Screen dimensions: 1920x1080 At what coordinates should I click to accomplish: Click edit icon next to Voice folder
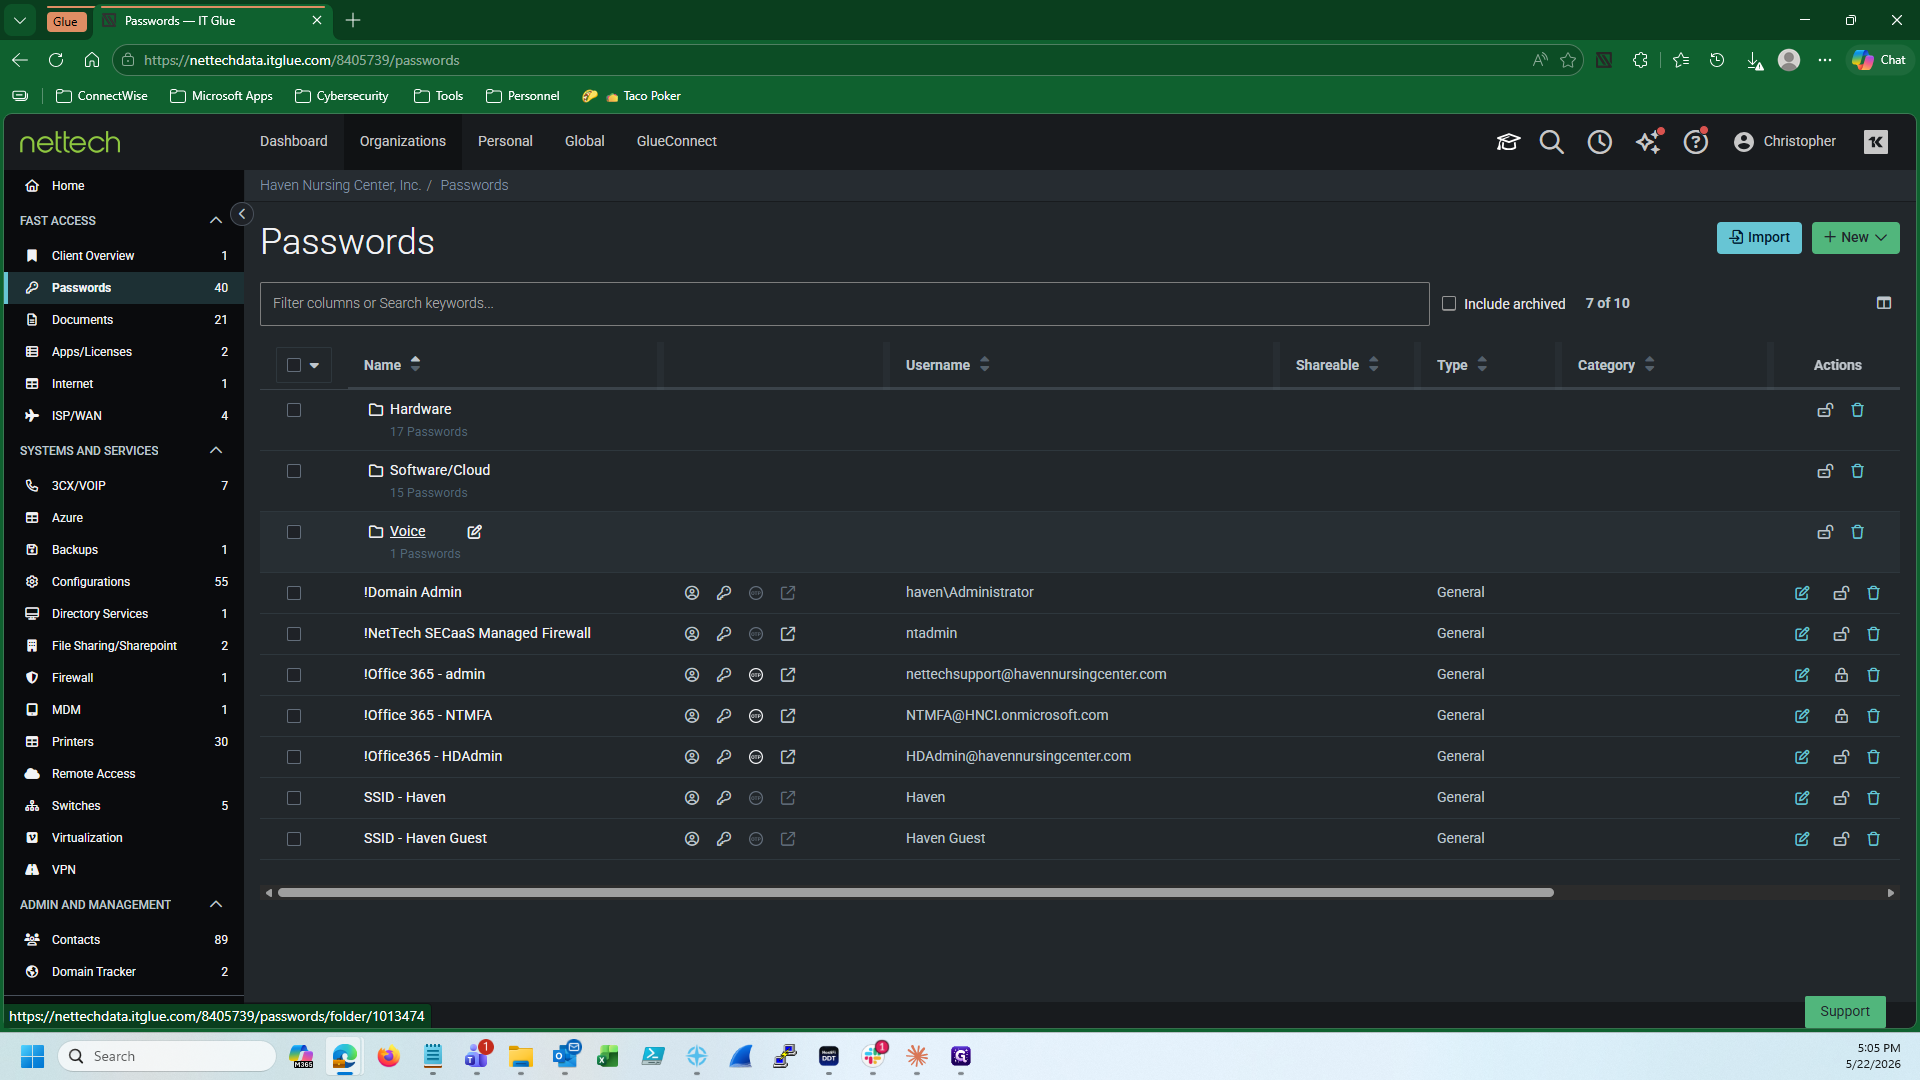(x=474, y=532)
